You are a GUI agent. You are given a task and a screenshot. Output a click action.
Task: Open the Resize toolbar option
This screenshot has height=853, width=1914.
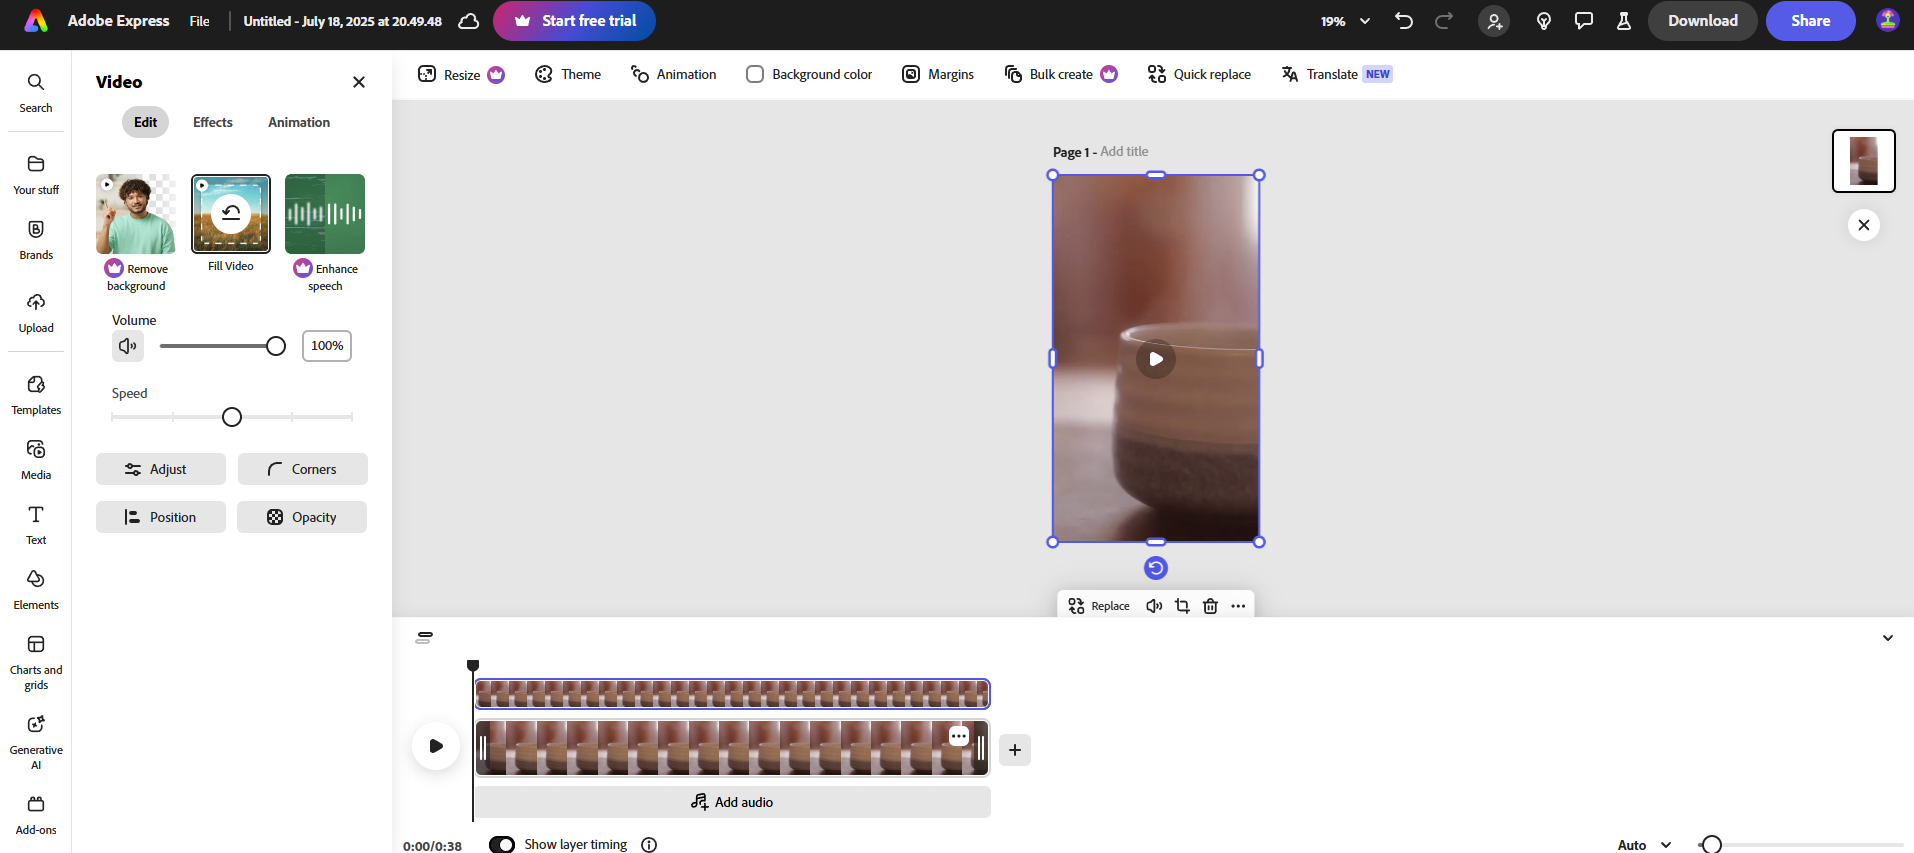(461, 74)
